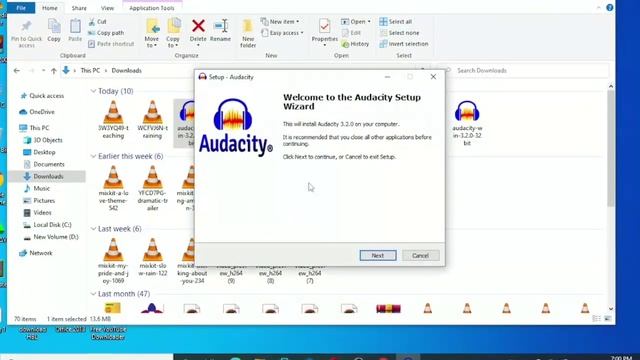Select the mixkit-slow-rain-122 file
640x360 pixels.
click(x=152, y=258)
